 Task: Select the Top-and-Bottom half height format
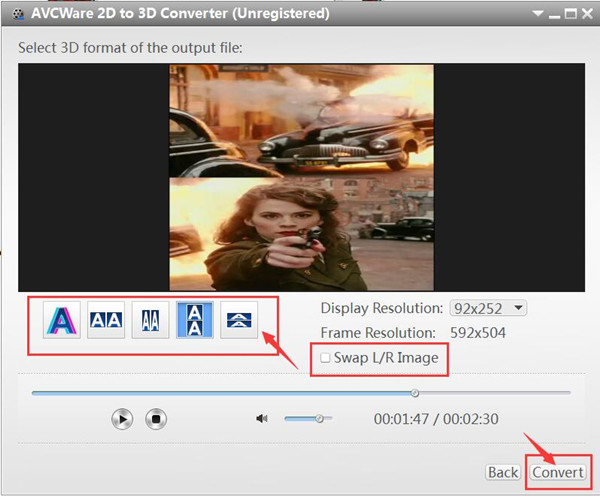point(239,320)
